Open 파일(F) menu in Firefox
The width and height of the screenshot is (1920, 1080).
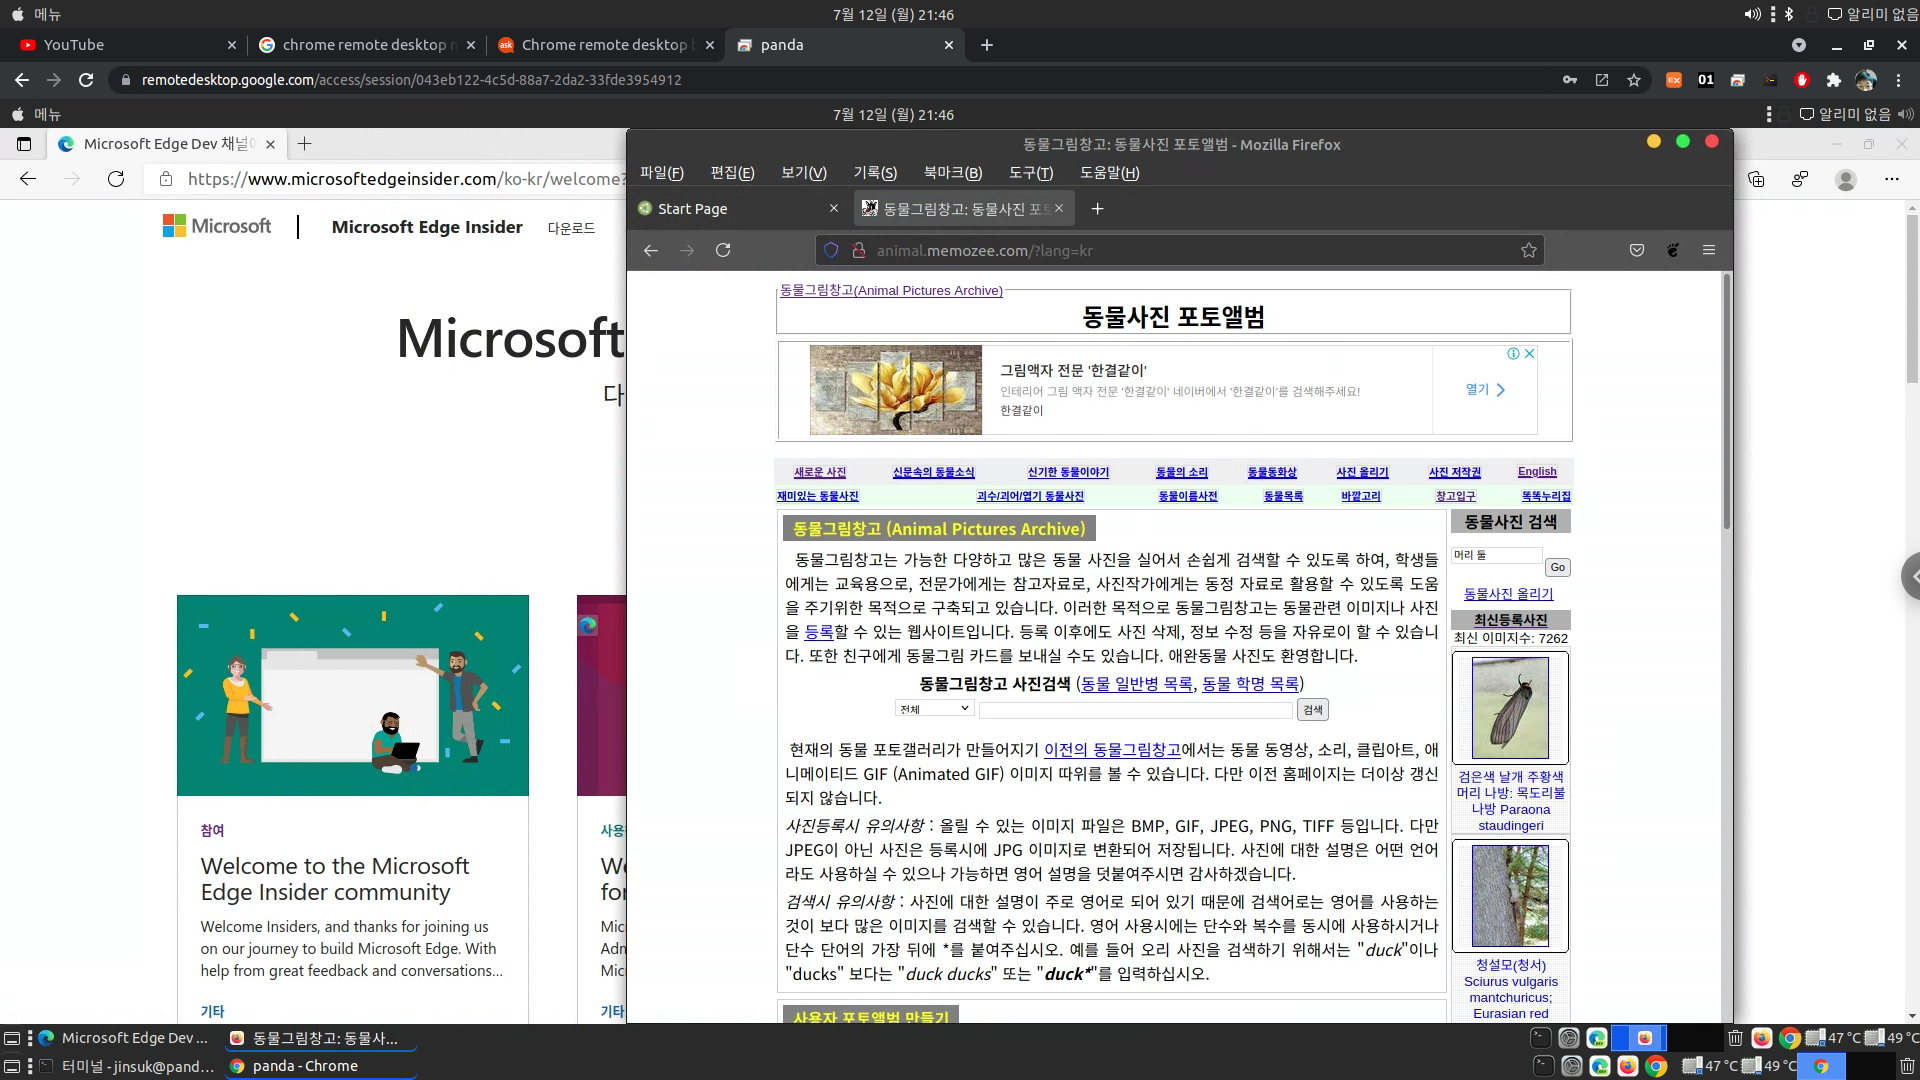pos(662,172)
